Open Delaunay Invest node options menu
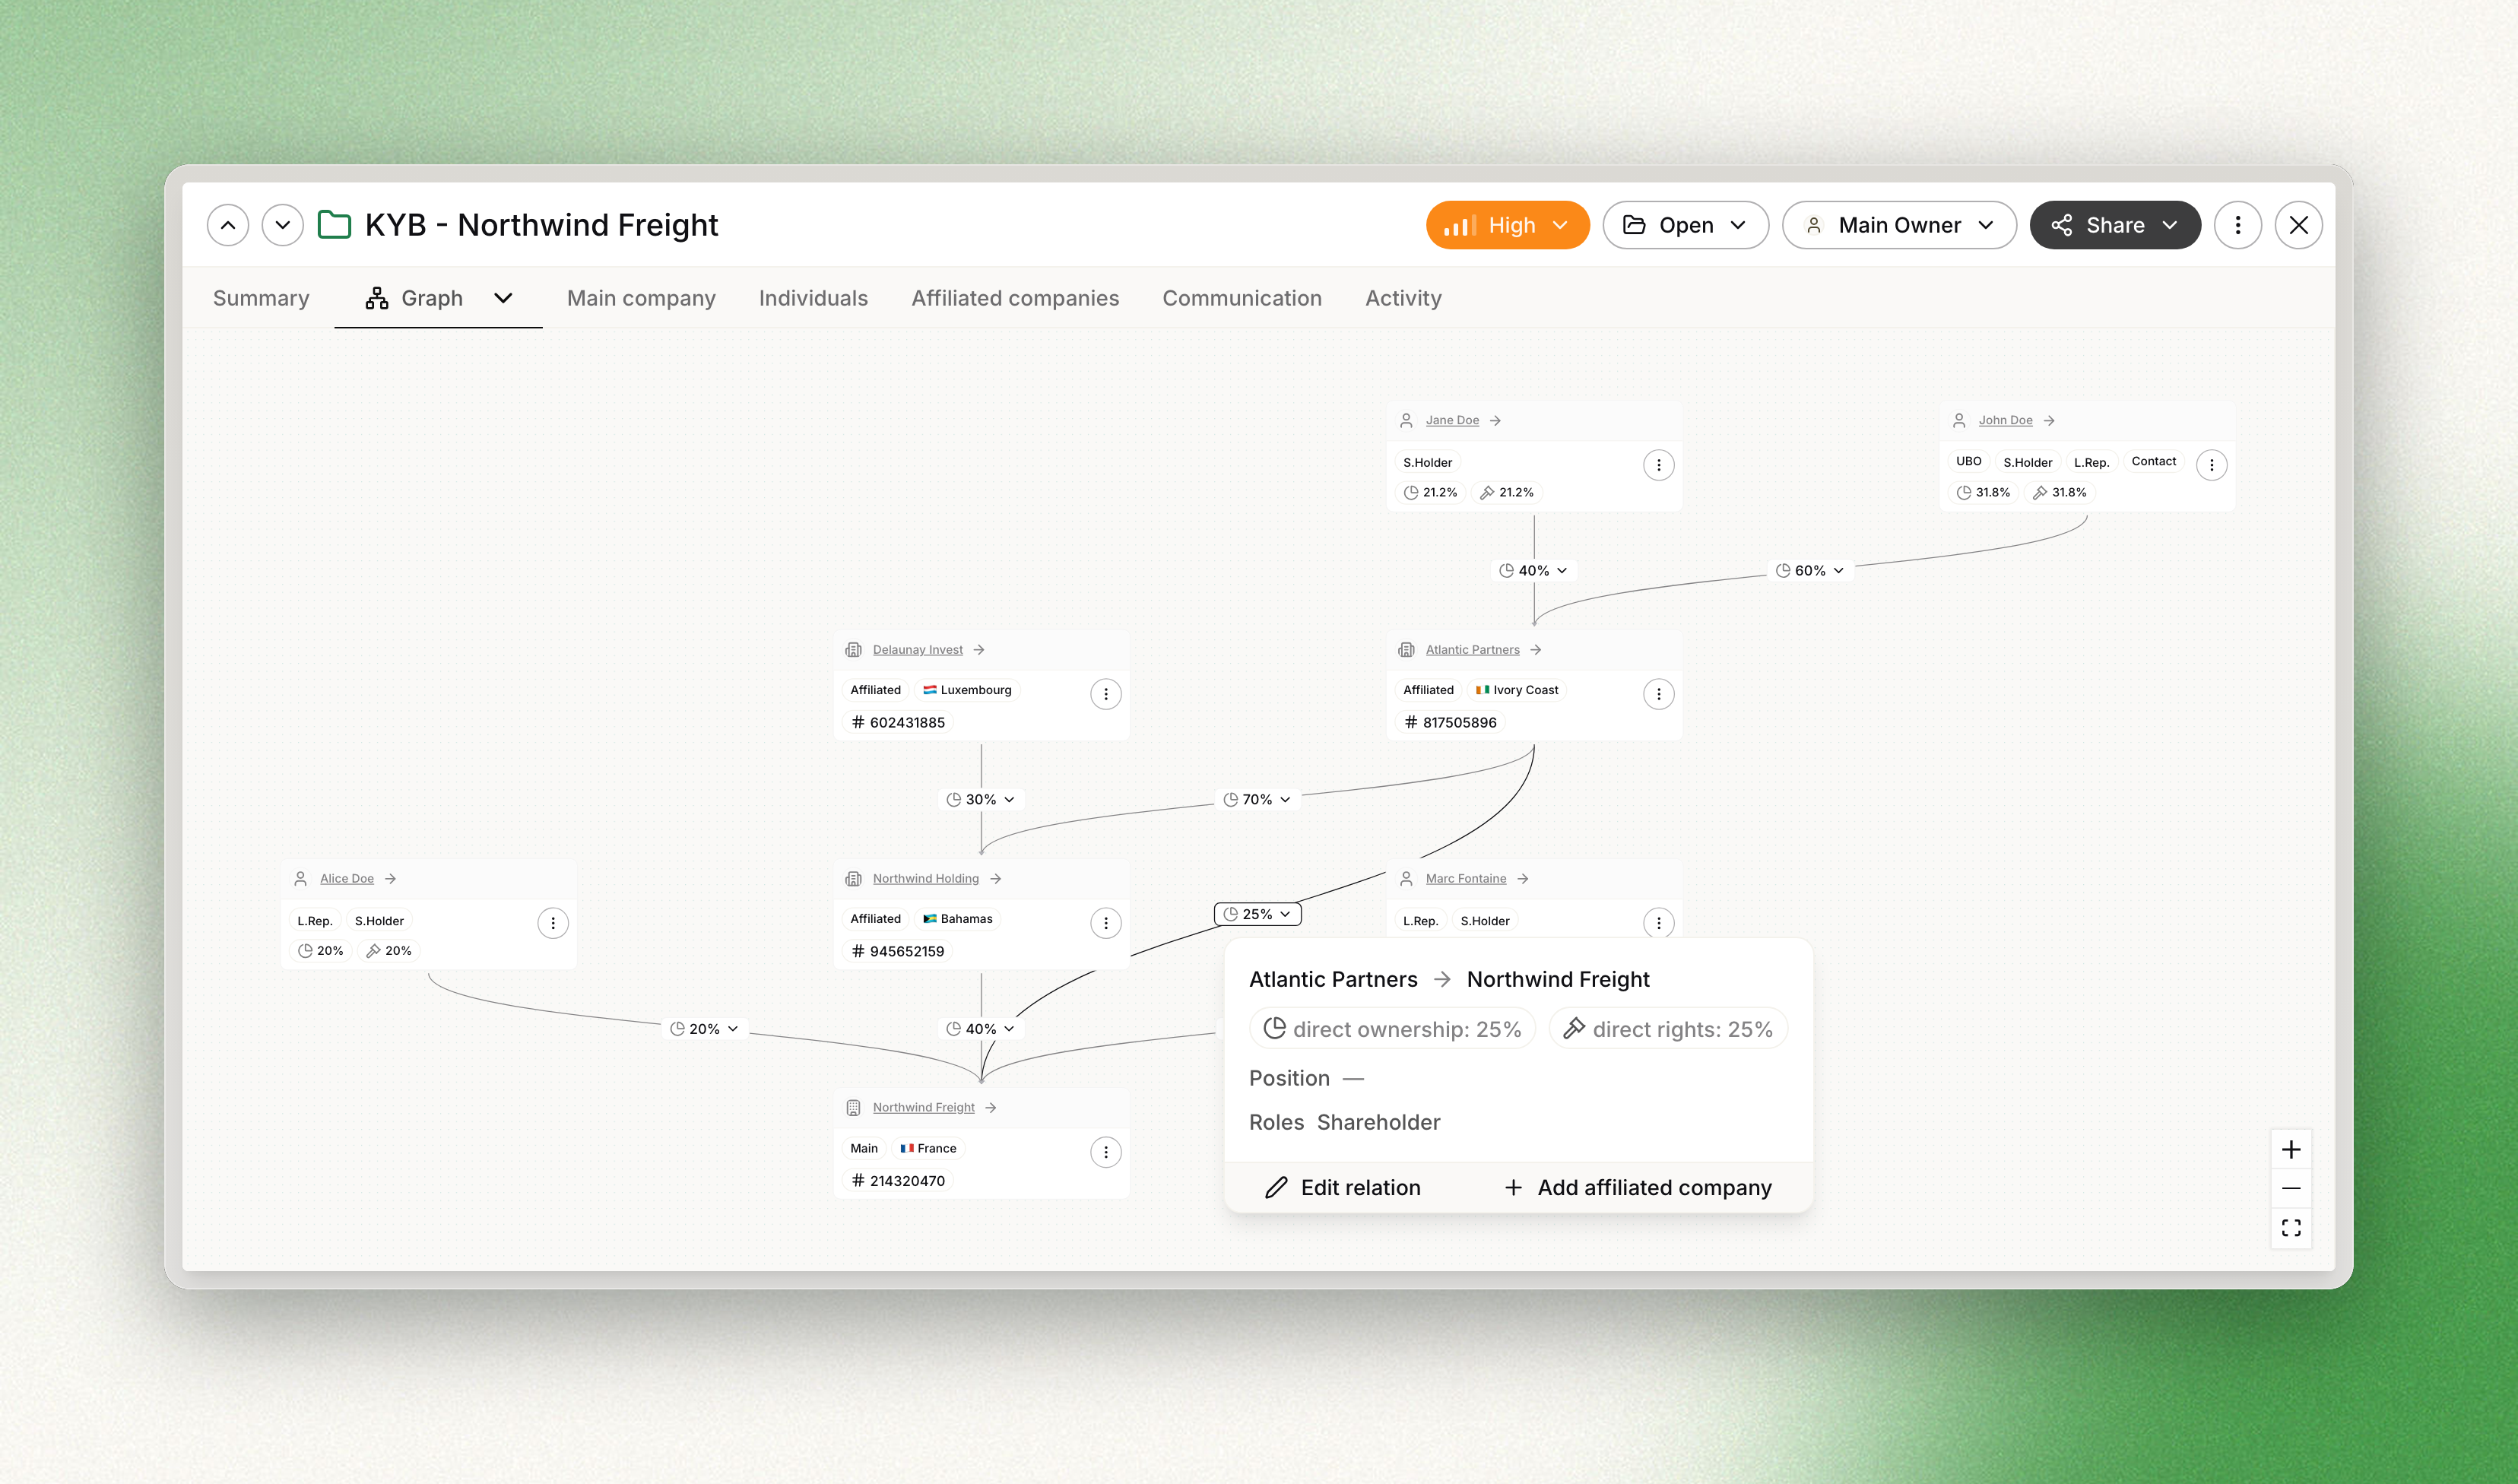Image resolution: width=2518 pixels, height=1484 pixels. pos(1106,694)
